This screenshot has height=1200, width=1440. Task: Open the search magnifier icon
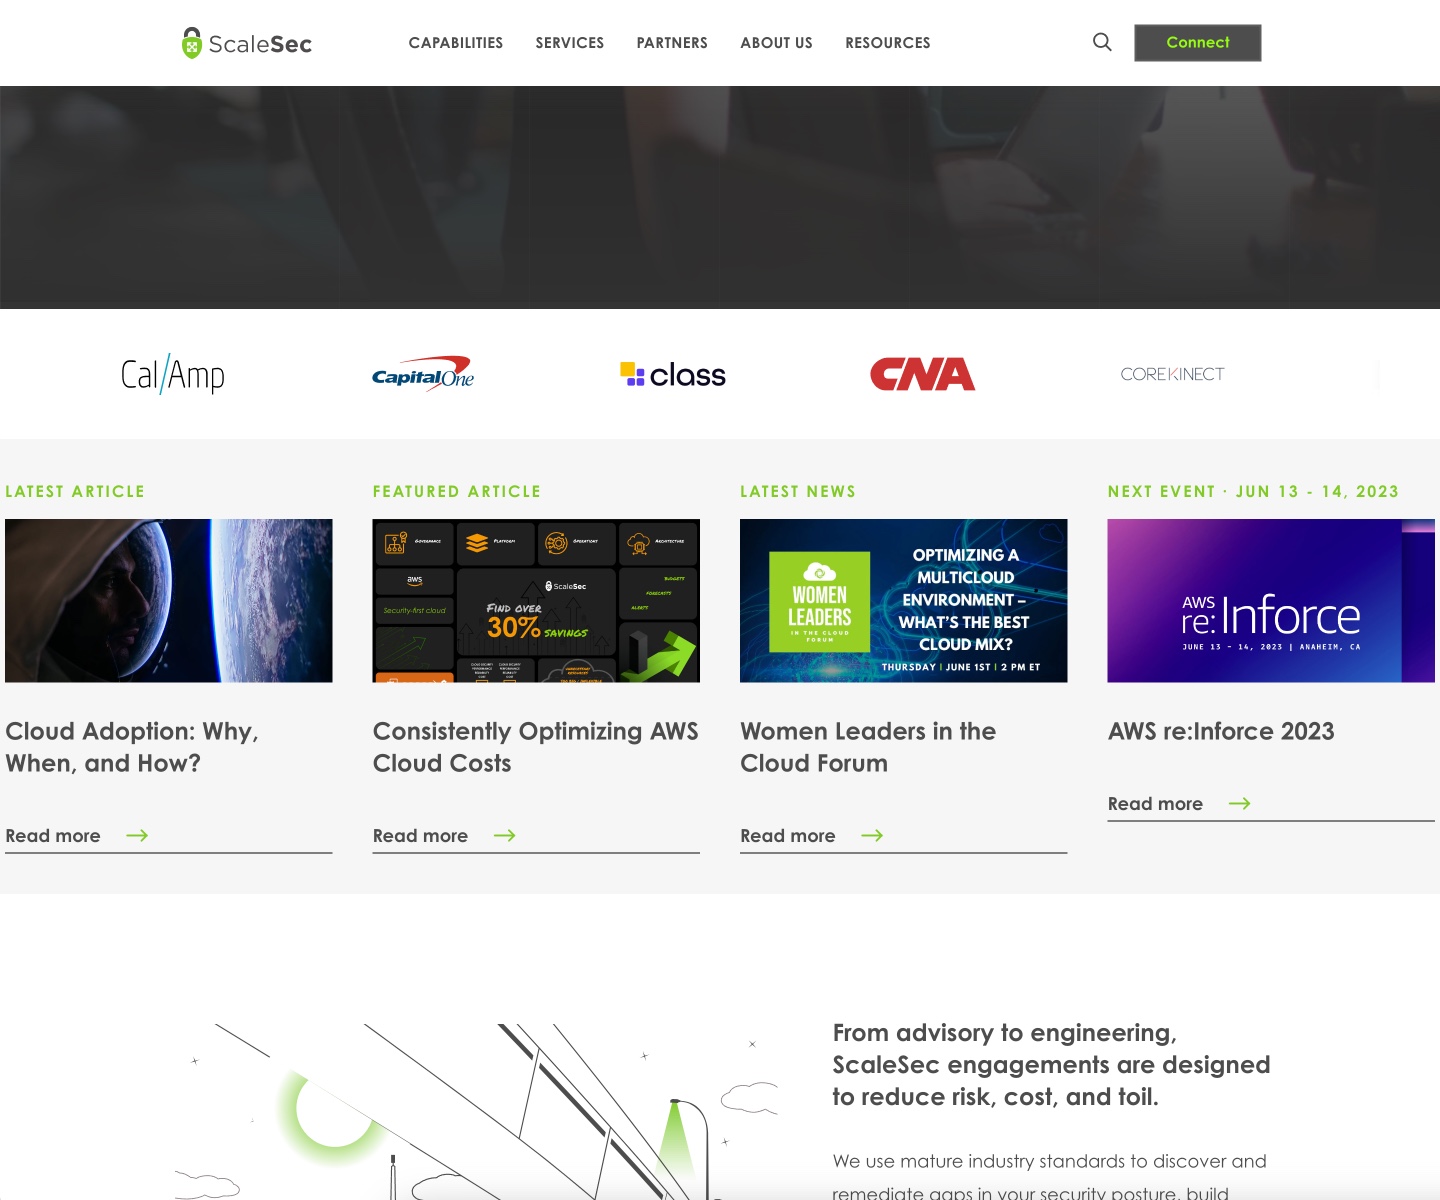pyautogui.click(x=1102, y=42)
